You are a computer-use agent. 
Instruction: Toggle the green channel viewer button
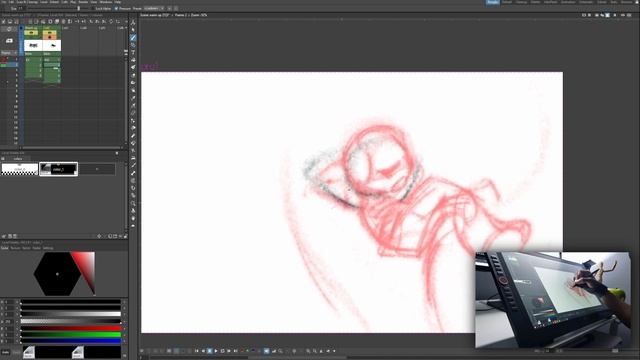coord(247,351)
